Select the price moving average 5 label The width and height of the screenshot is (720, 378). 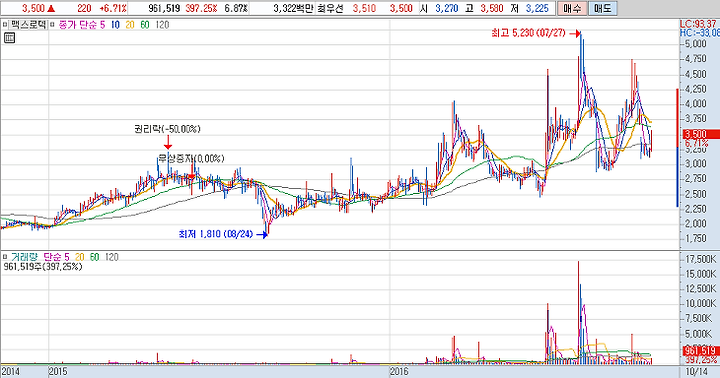click(x=102, y=25)
